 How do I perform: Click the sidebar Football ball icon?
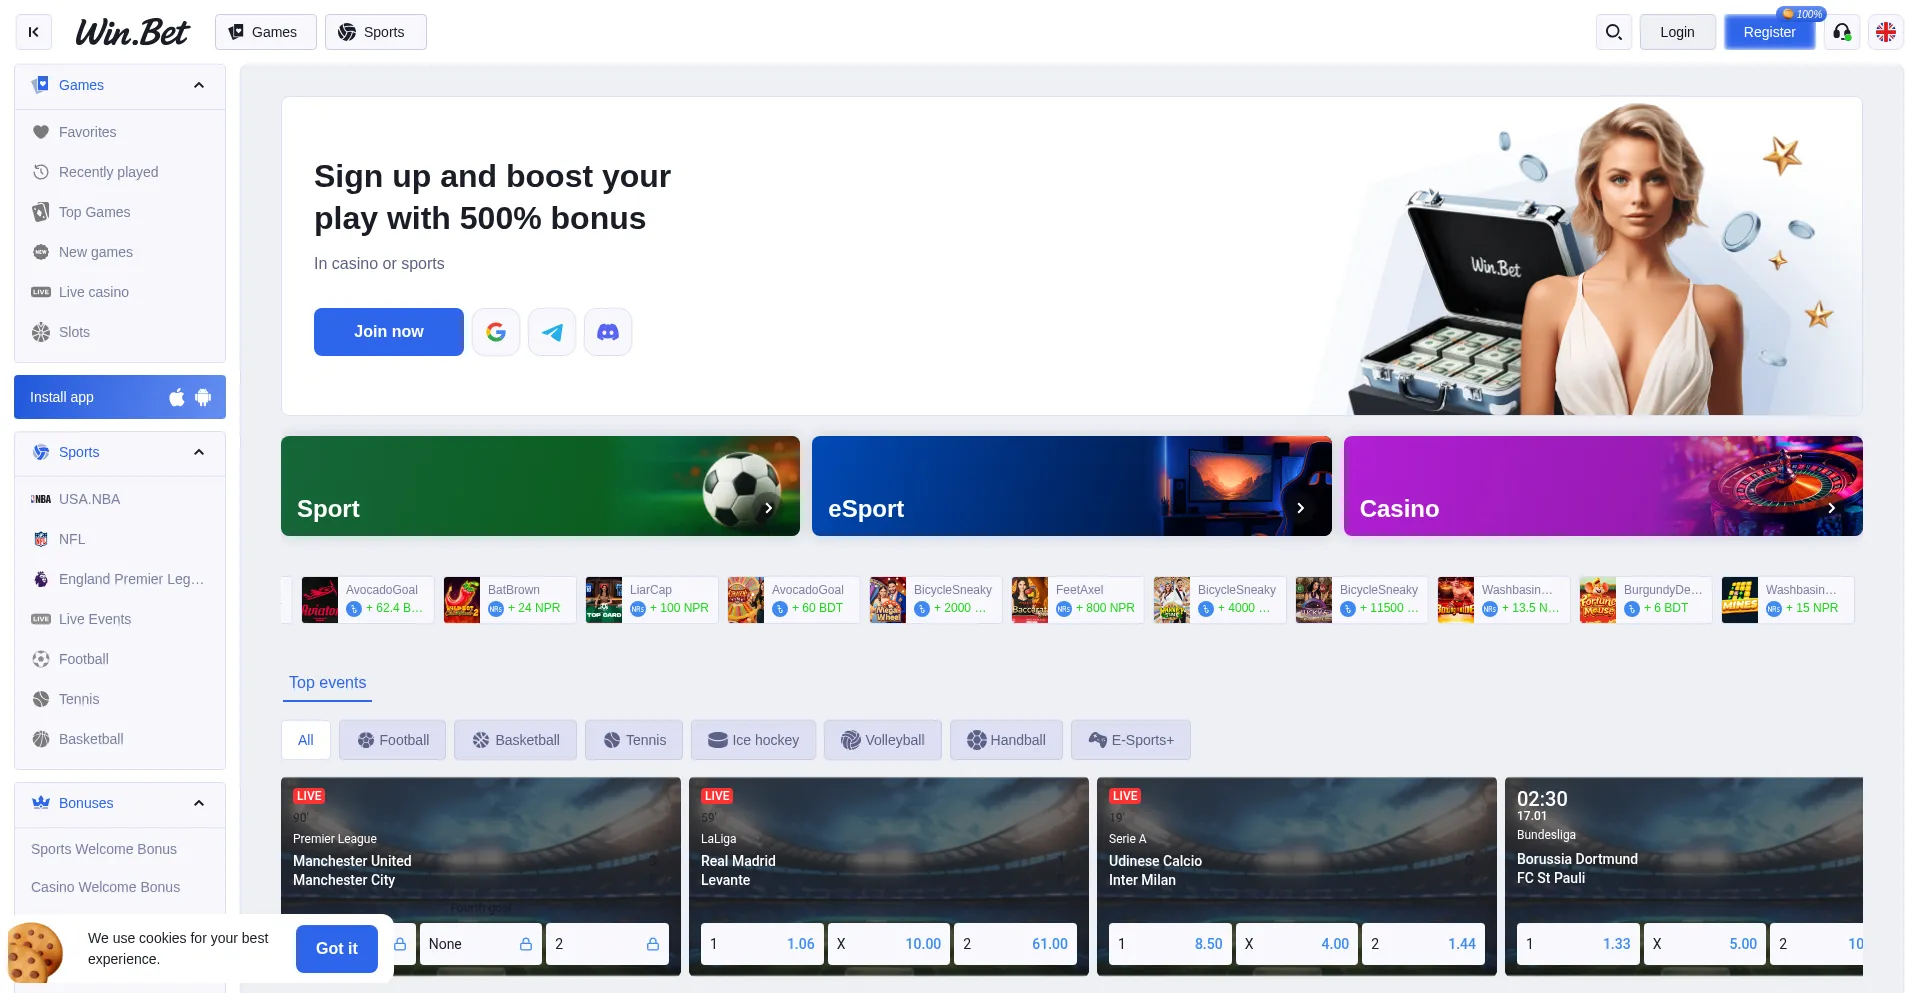[41, 659]
